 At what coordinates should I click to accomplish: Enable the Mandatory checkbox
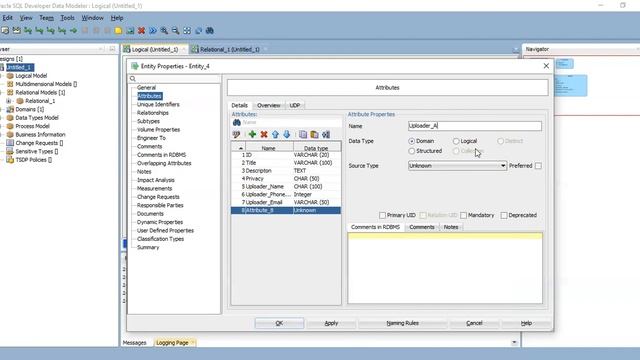tap(464, 215)
